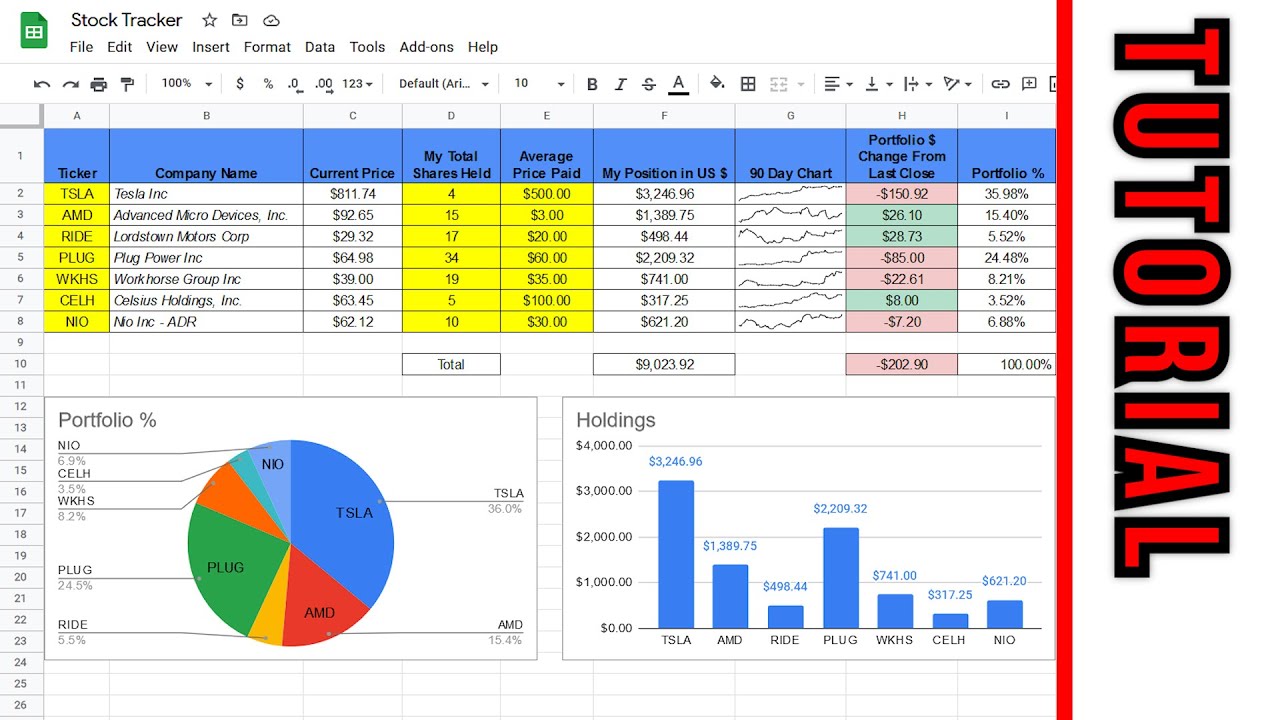Viewport: 1280px width, 720px height.
Task: Star the Stock Tracker document
Action: pos(209,20)
